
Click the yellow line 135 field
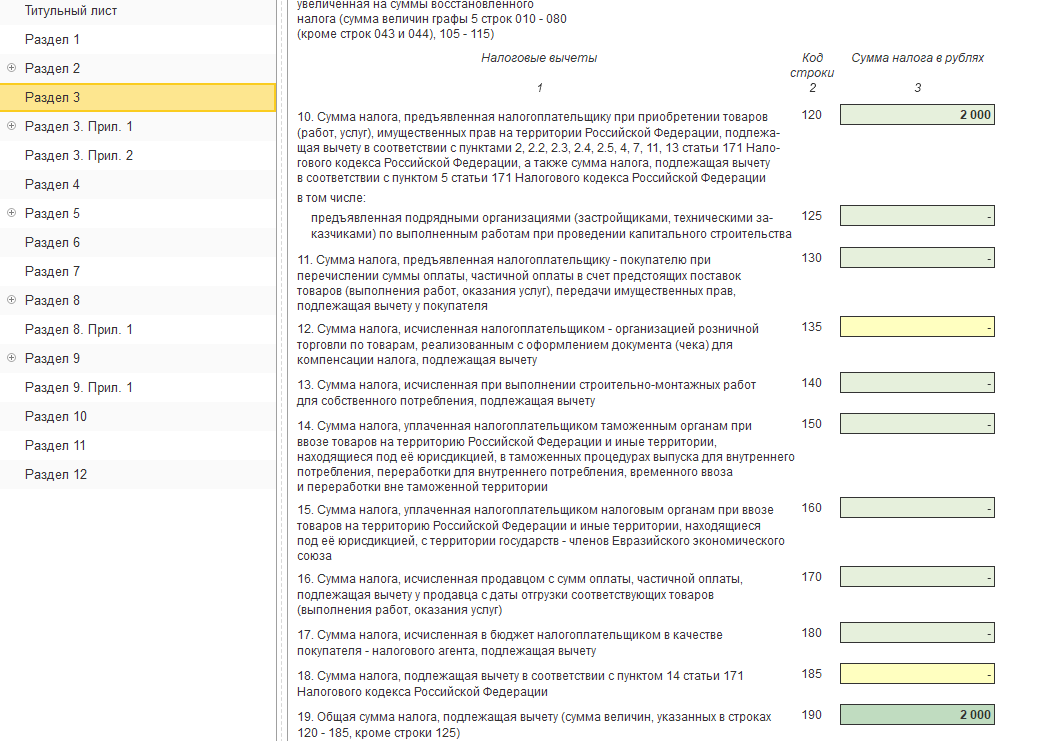click(x=917, y=327)
